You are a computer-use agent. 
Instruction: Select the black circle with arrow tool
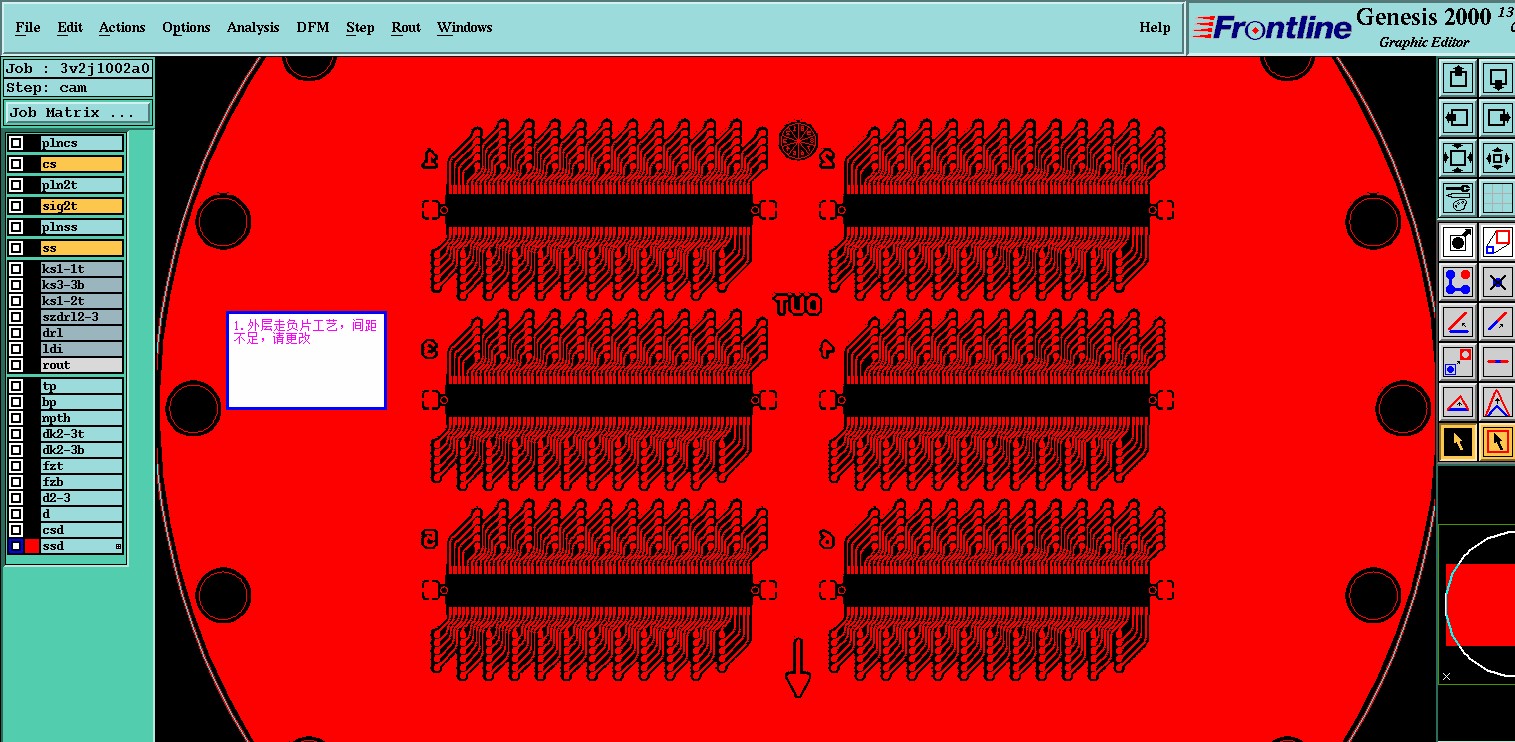1457,241
